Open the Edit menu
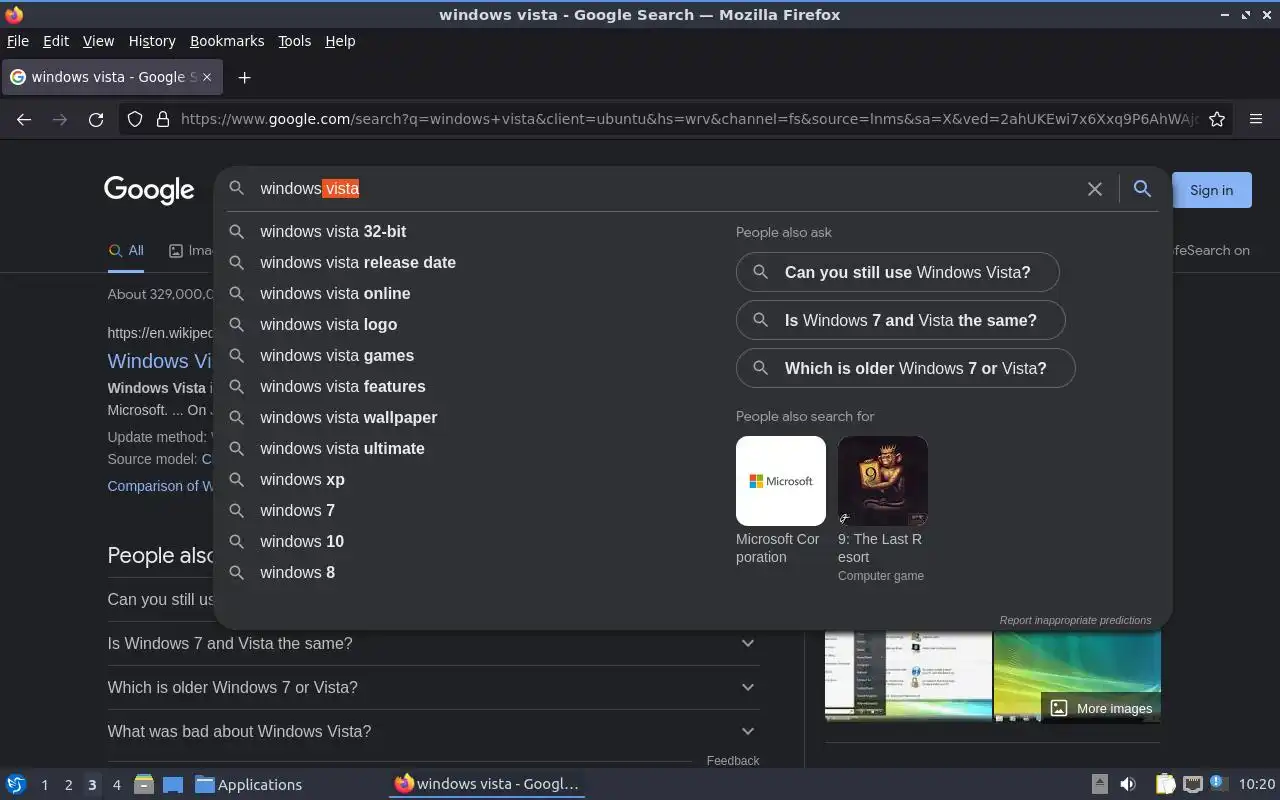 pyautogui.click(x=56, y=41)
